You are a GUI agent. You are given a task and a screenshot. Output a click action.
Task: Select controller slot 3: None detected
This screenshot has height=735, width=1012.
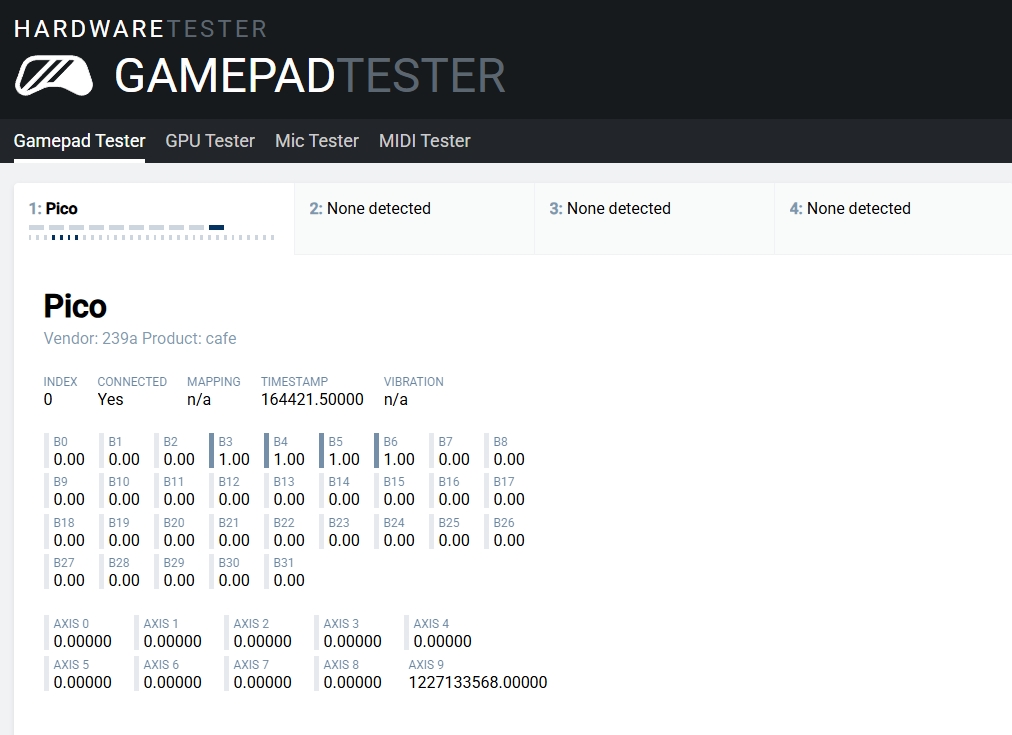click(610, 209)
